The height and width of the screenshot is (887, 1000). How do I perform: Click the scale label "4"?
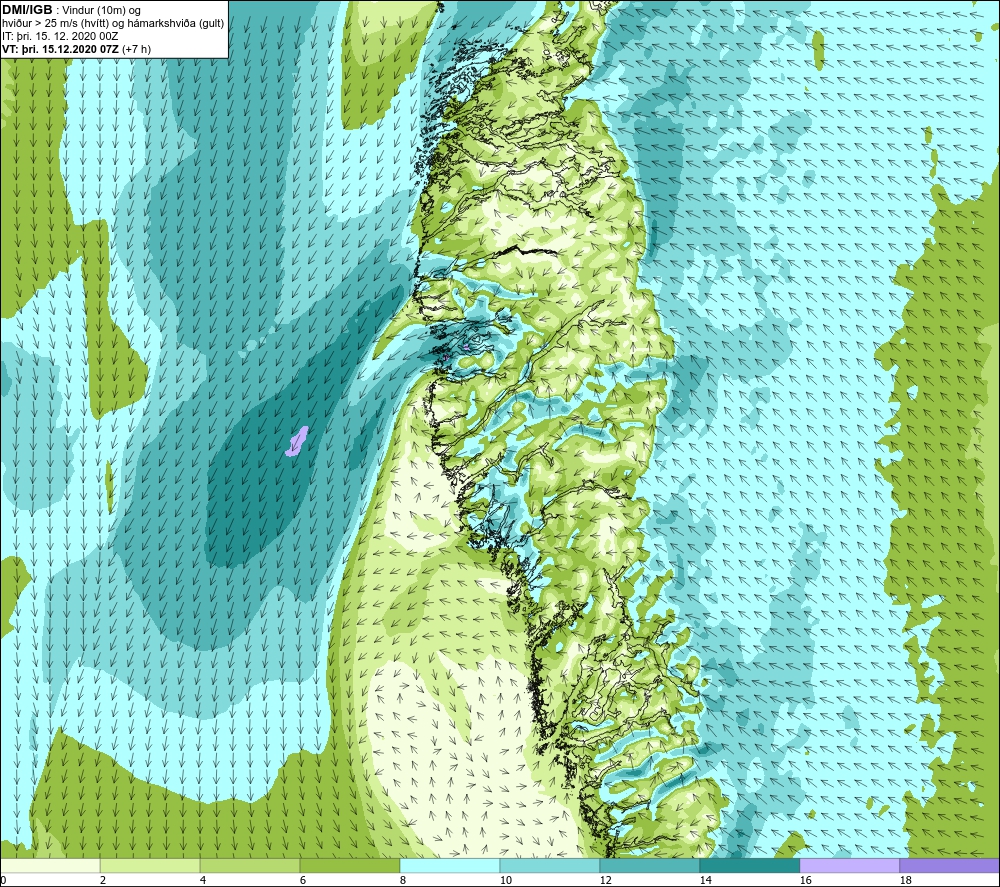[203, 880]
